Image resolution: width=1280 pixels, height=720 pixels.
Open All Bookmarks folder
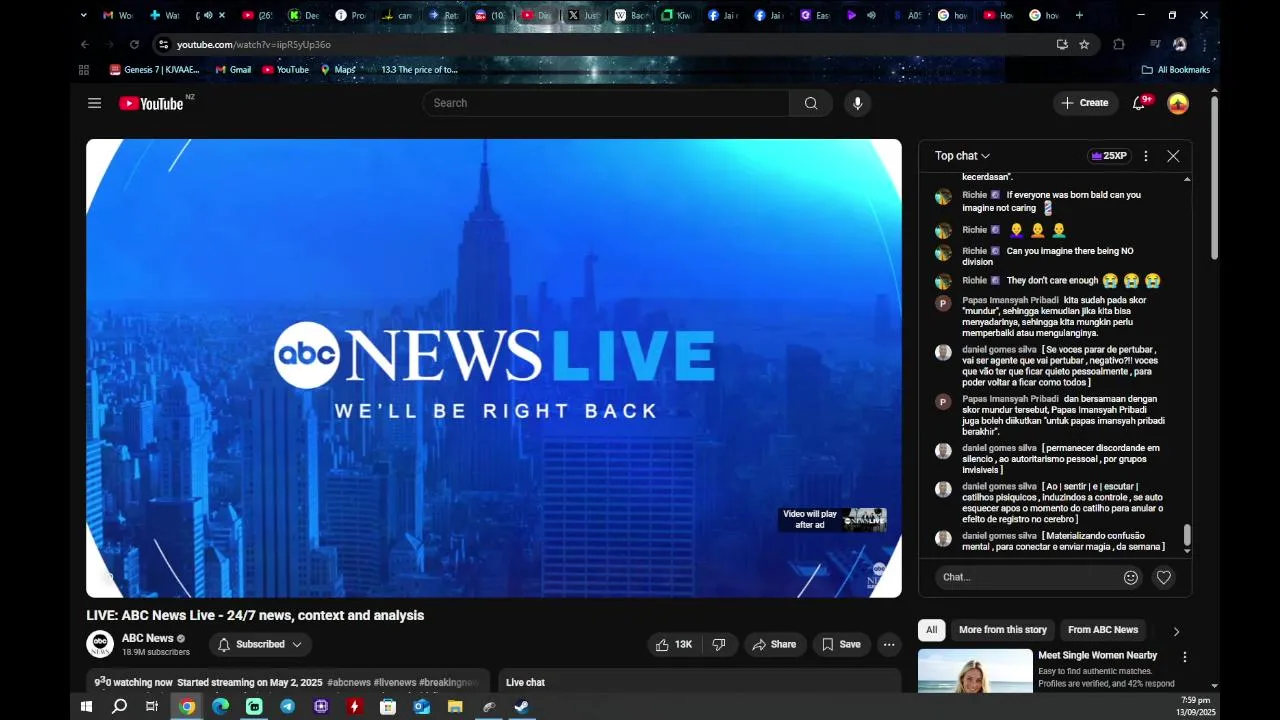(x=1176, y=70)
